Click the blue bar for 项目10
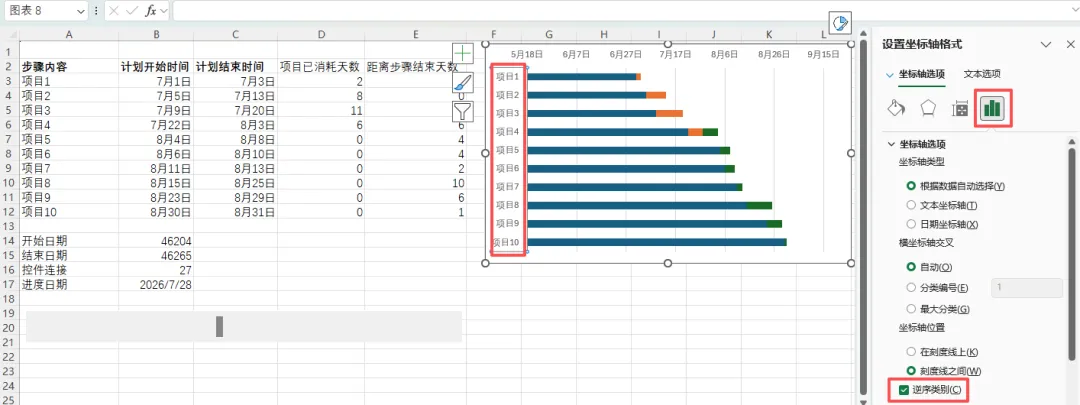Image resolution: width=1080 pixels, height=405 pixels. tap(656, 242)
